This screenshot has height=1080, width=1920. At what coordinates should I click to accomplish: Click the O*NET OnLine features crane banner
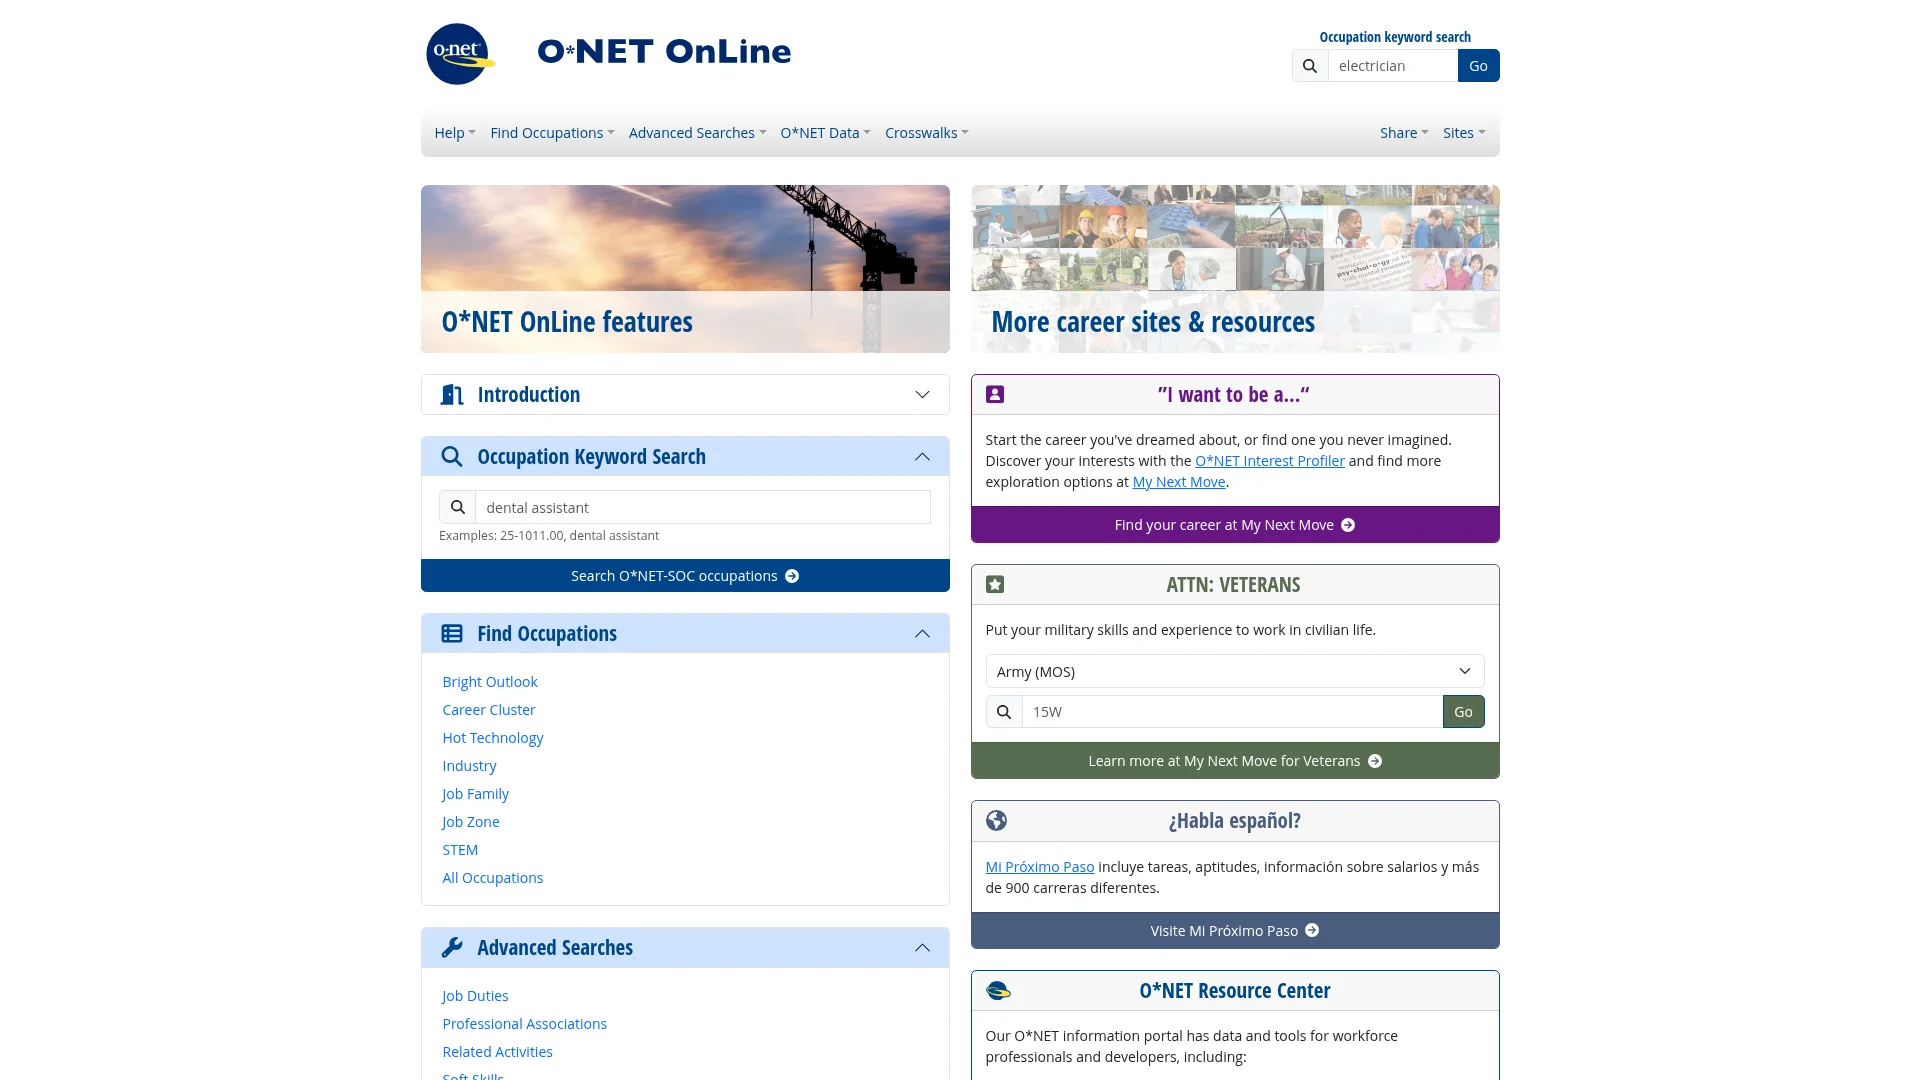click(685, 269)
